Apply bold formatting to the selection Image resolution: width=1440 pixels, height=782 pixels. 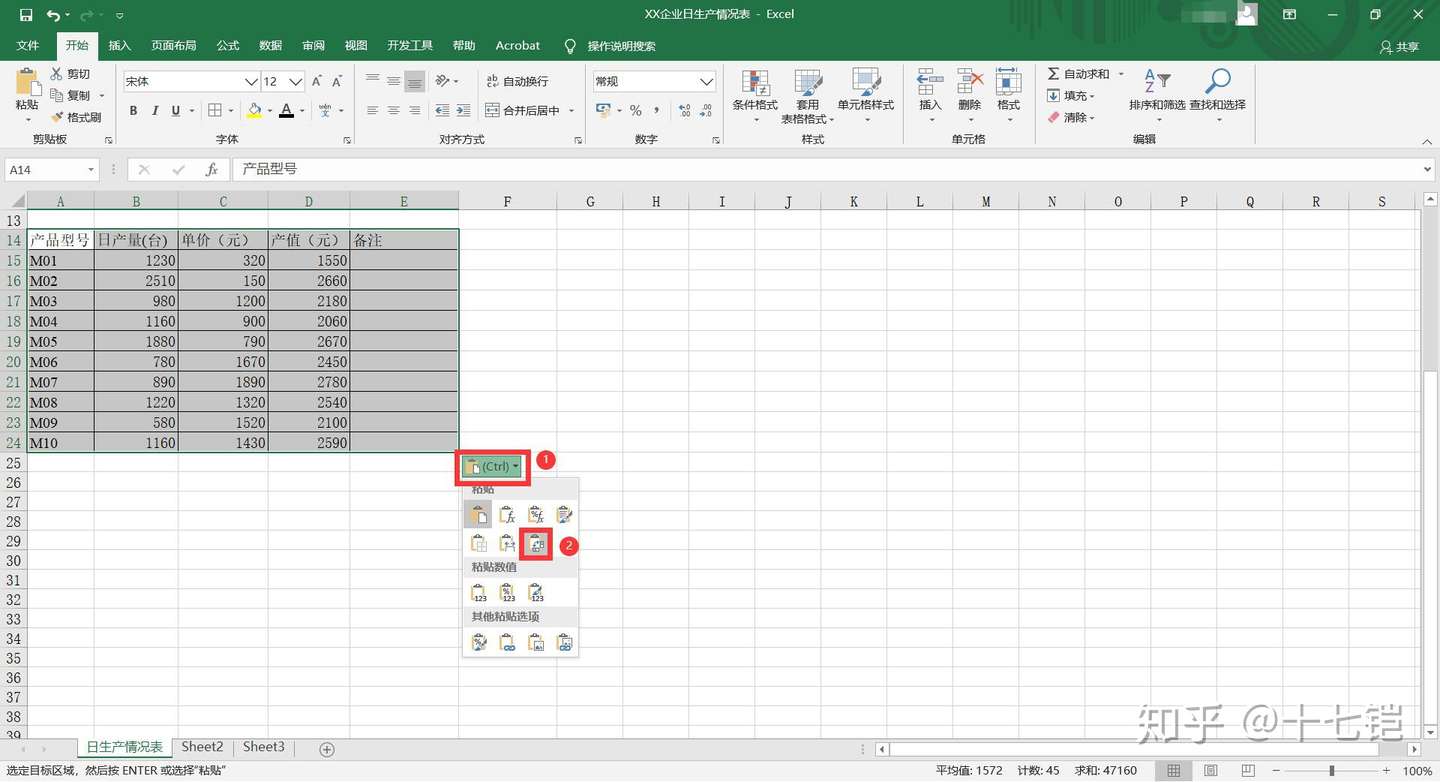pyautogui.click(x=133, y=110)
